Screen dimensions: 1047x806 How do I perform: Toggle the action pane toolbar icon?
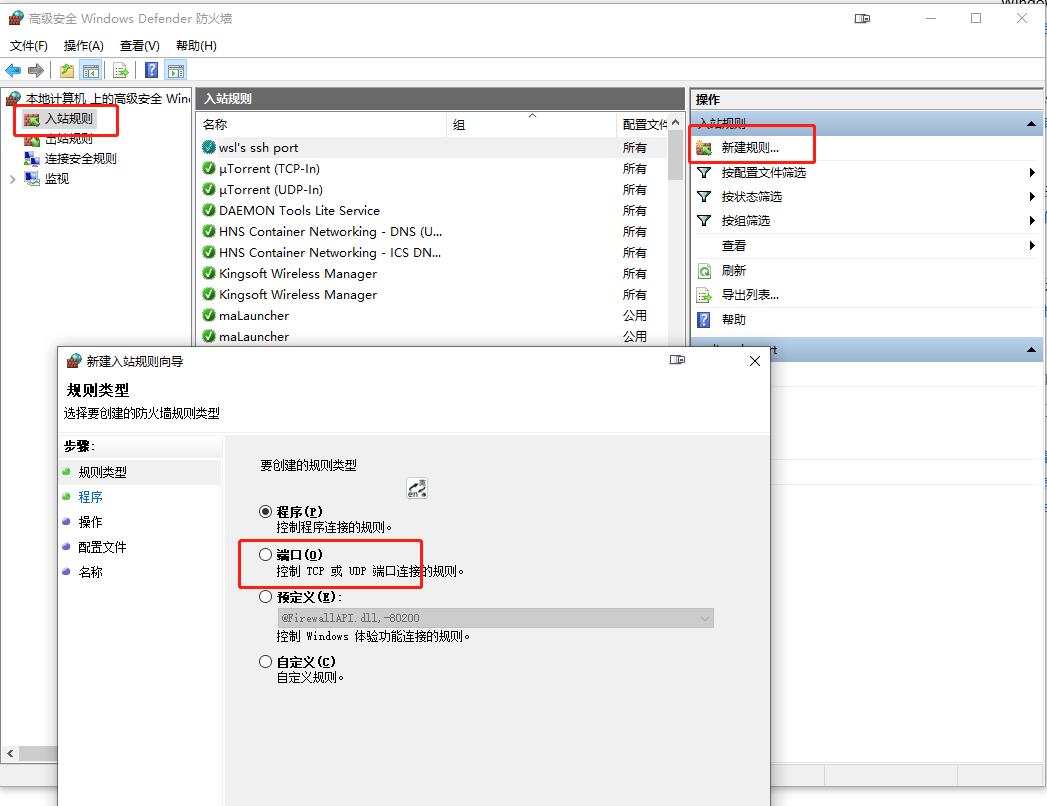tap(176, 70)
